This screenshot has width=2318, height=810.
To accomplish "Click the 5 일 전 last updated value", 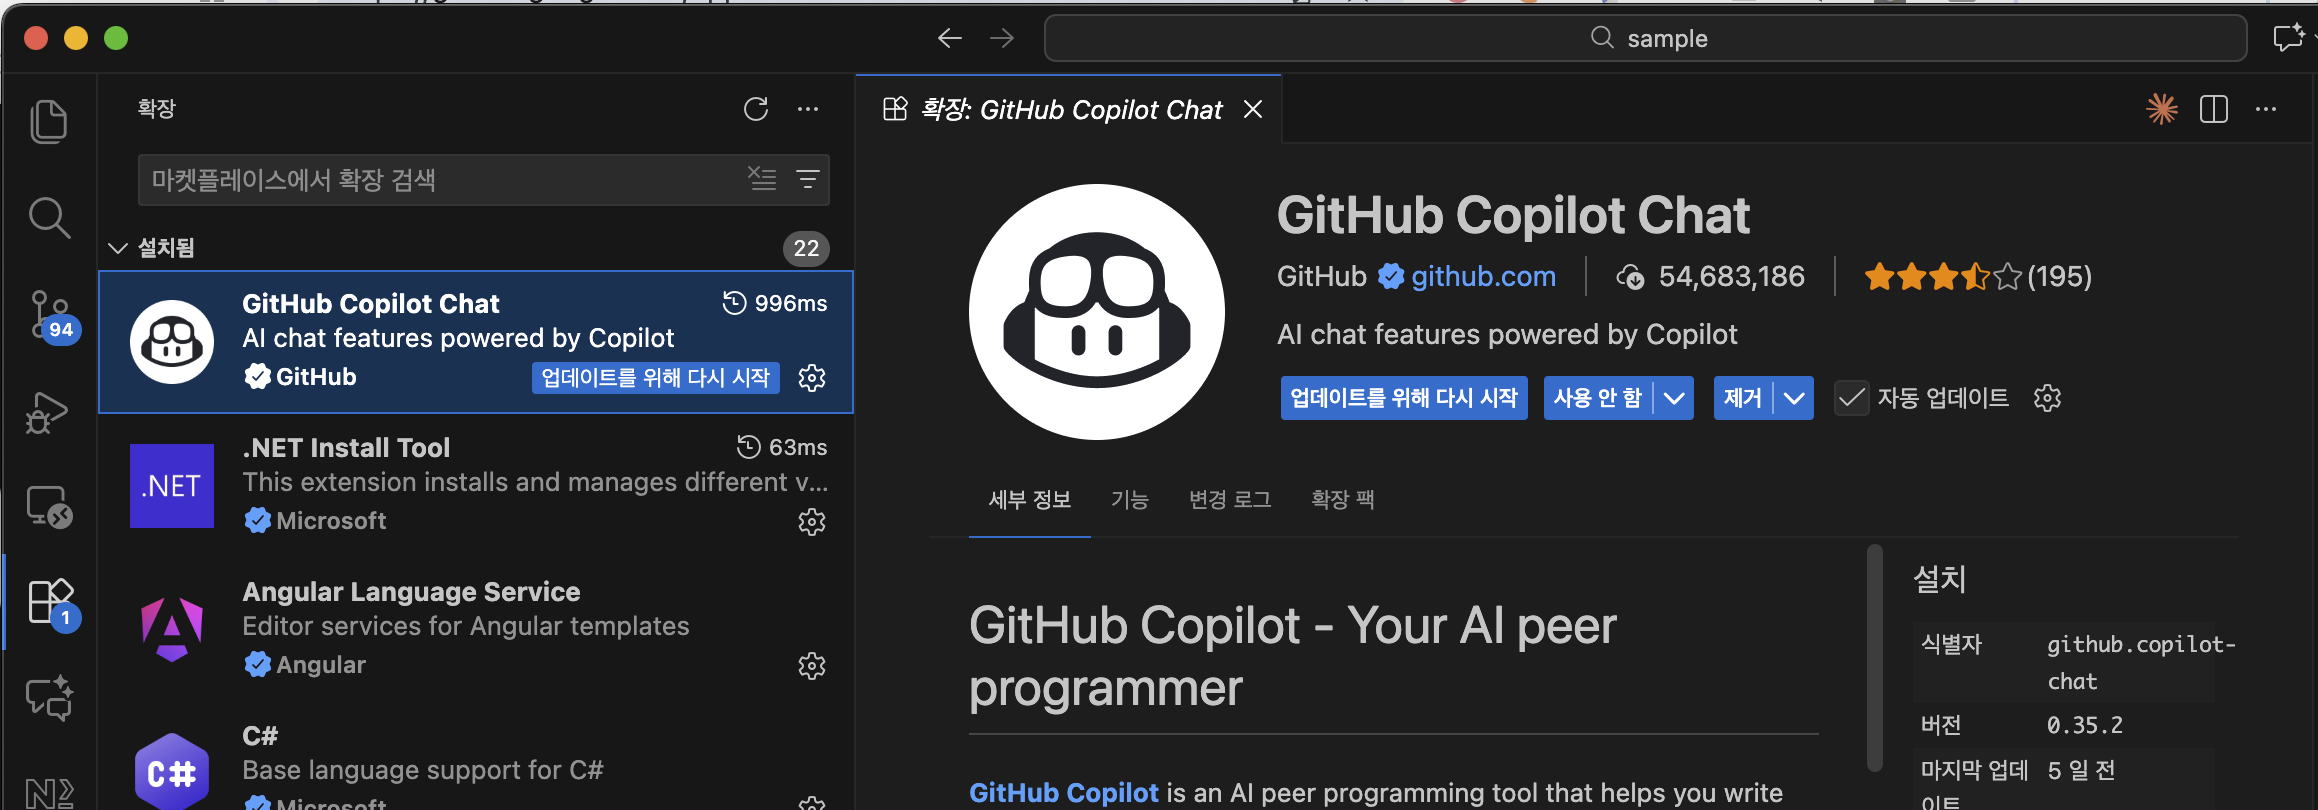I will (2081, 770).
